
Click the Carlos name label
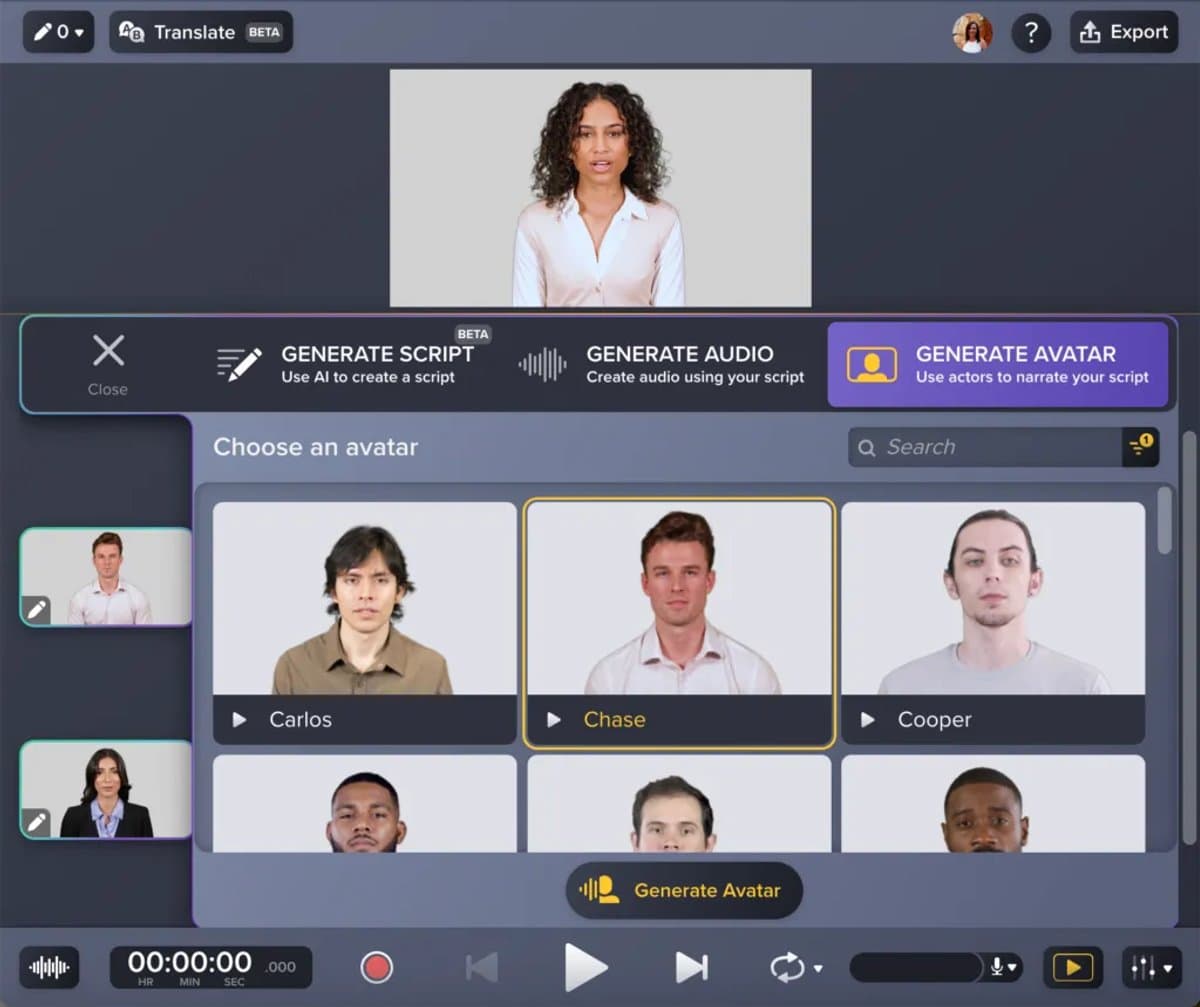[300, 719]
